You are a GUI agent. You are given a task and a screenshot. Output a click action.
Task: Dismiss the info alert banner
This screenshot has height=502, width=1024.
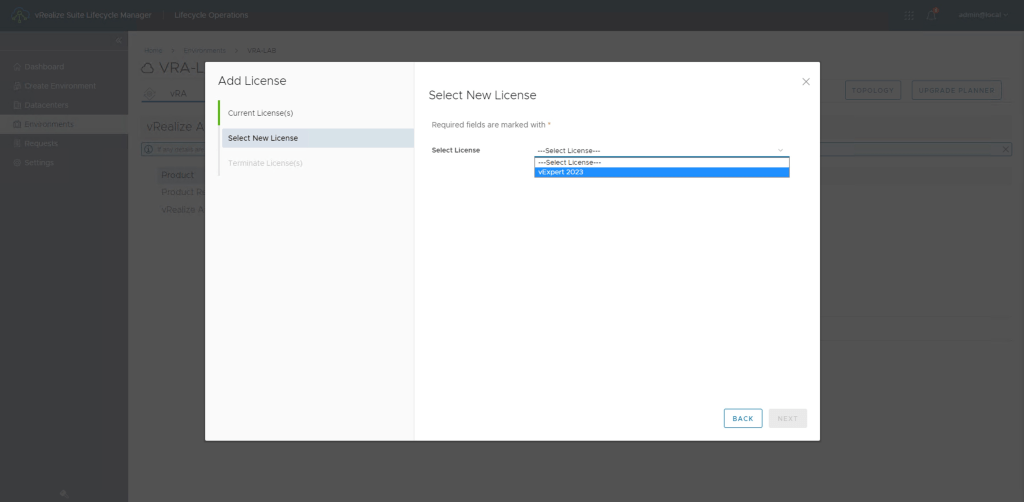[1006, 149]
